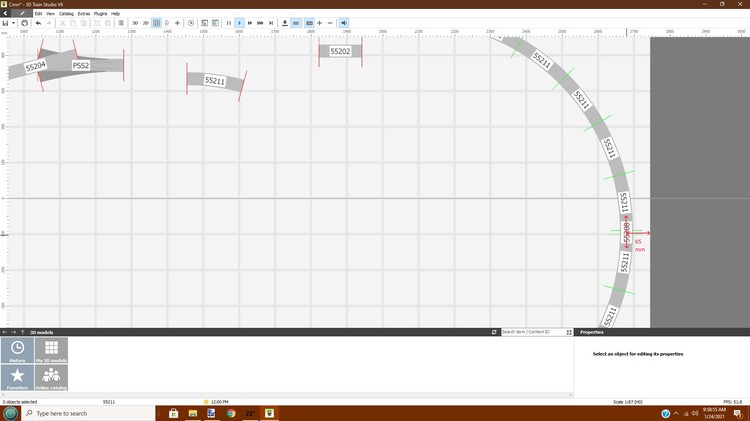
Task: Open My 3D models tile
Action: point(51,350)
